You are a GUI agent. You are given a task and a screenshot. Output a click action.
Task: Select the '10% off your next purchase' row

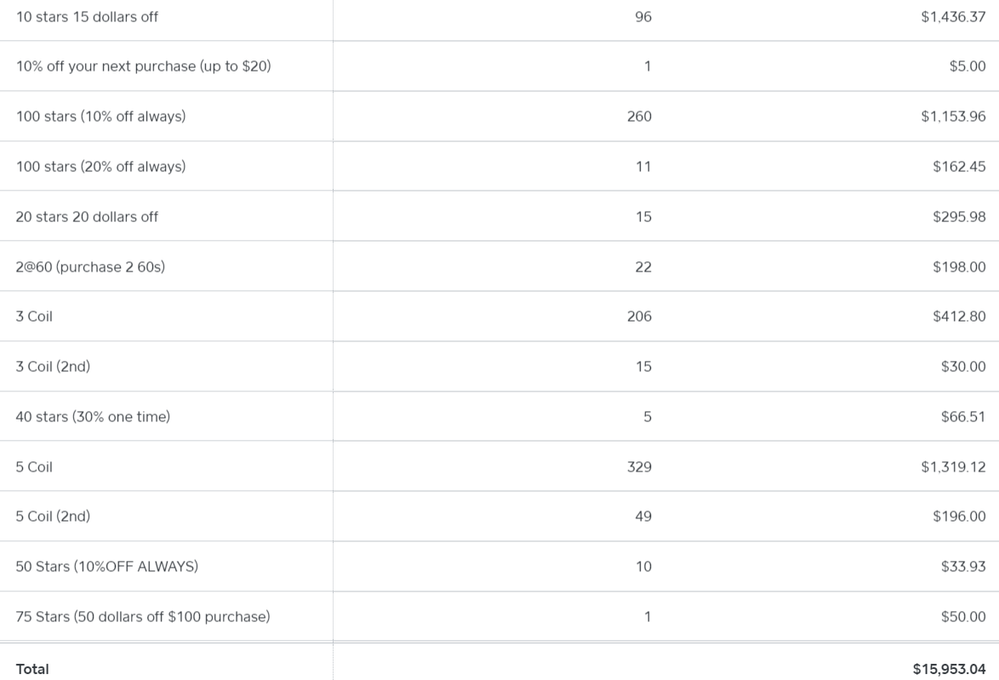point(143,66)
